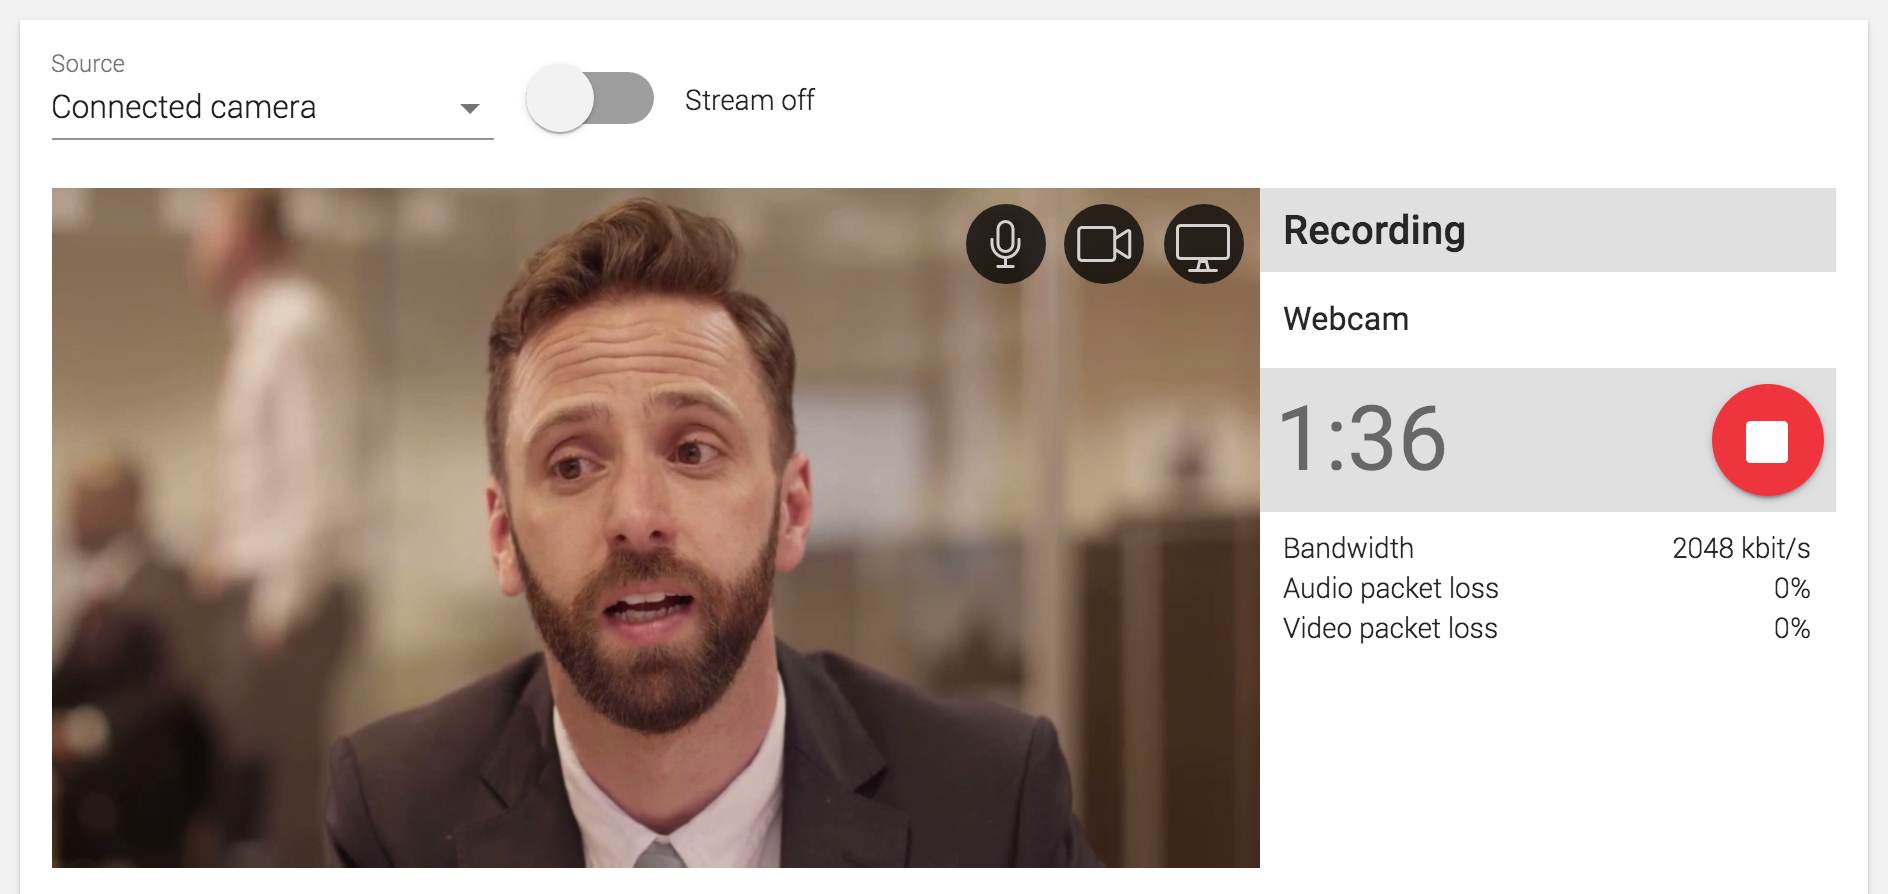Open the Source dropdown arrow
Viewport: 1888px width, 894px height.
(469, 108)
